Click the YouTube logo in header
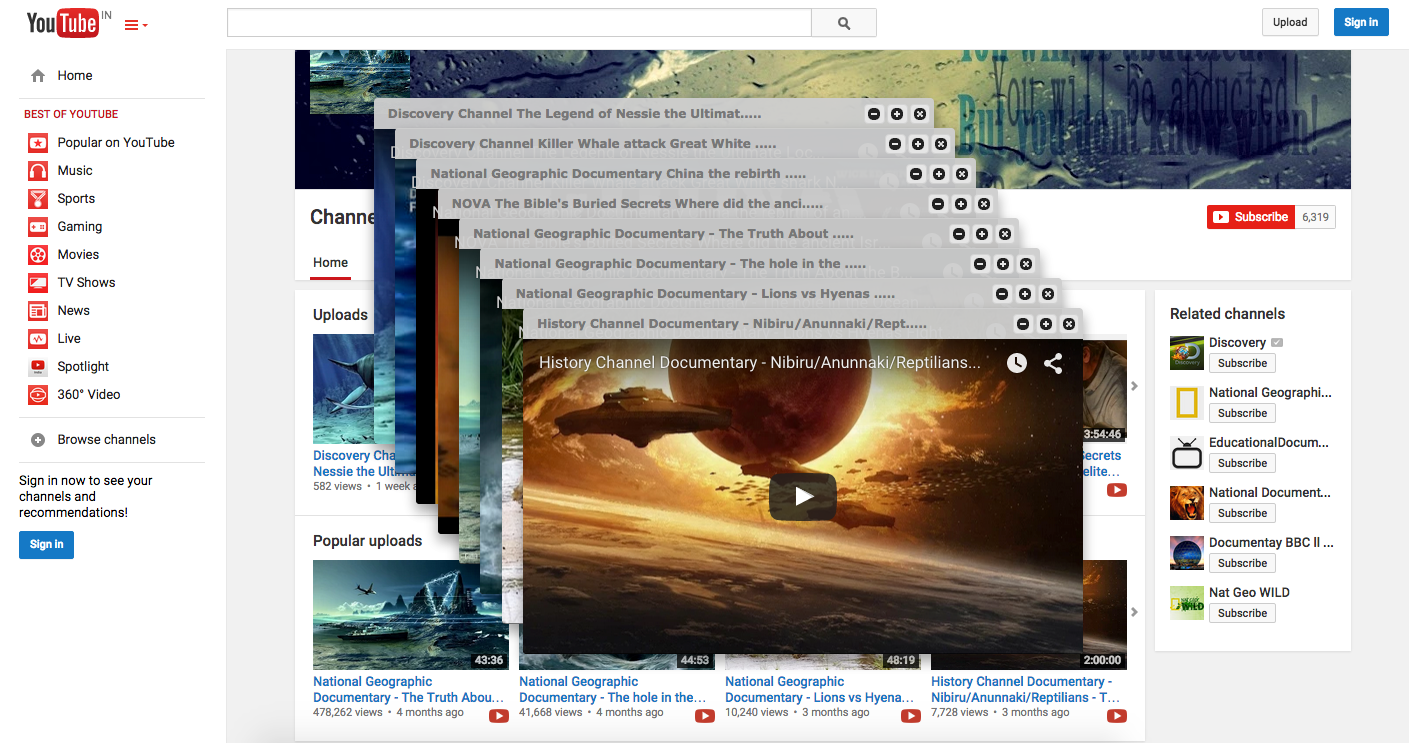The image size is (1410, 743). (62, 23)
